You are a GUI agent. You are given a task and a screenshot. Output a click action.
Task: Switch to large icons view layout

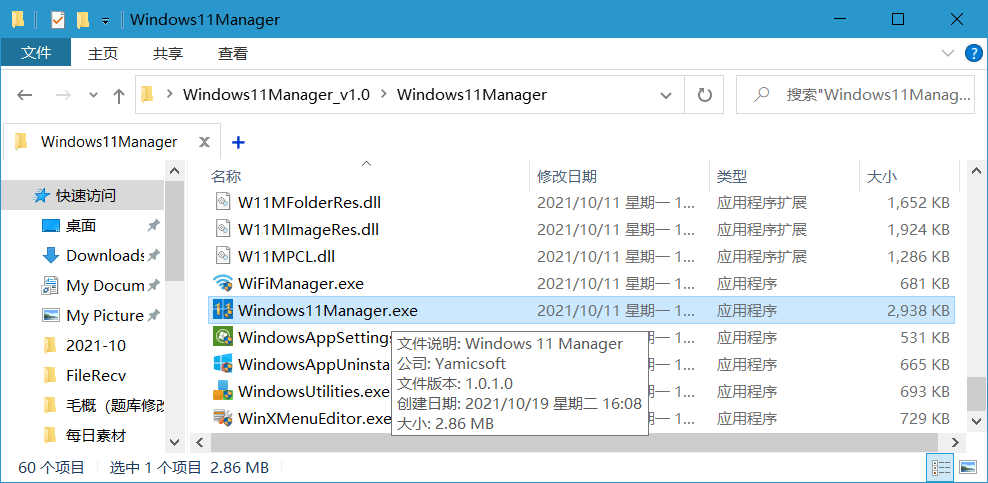coord(967,467)
